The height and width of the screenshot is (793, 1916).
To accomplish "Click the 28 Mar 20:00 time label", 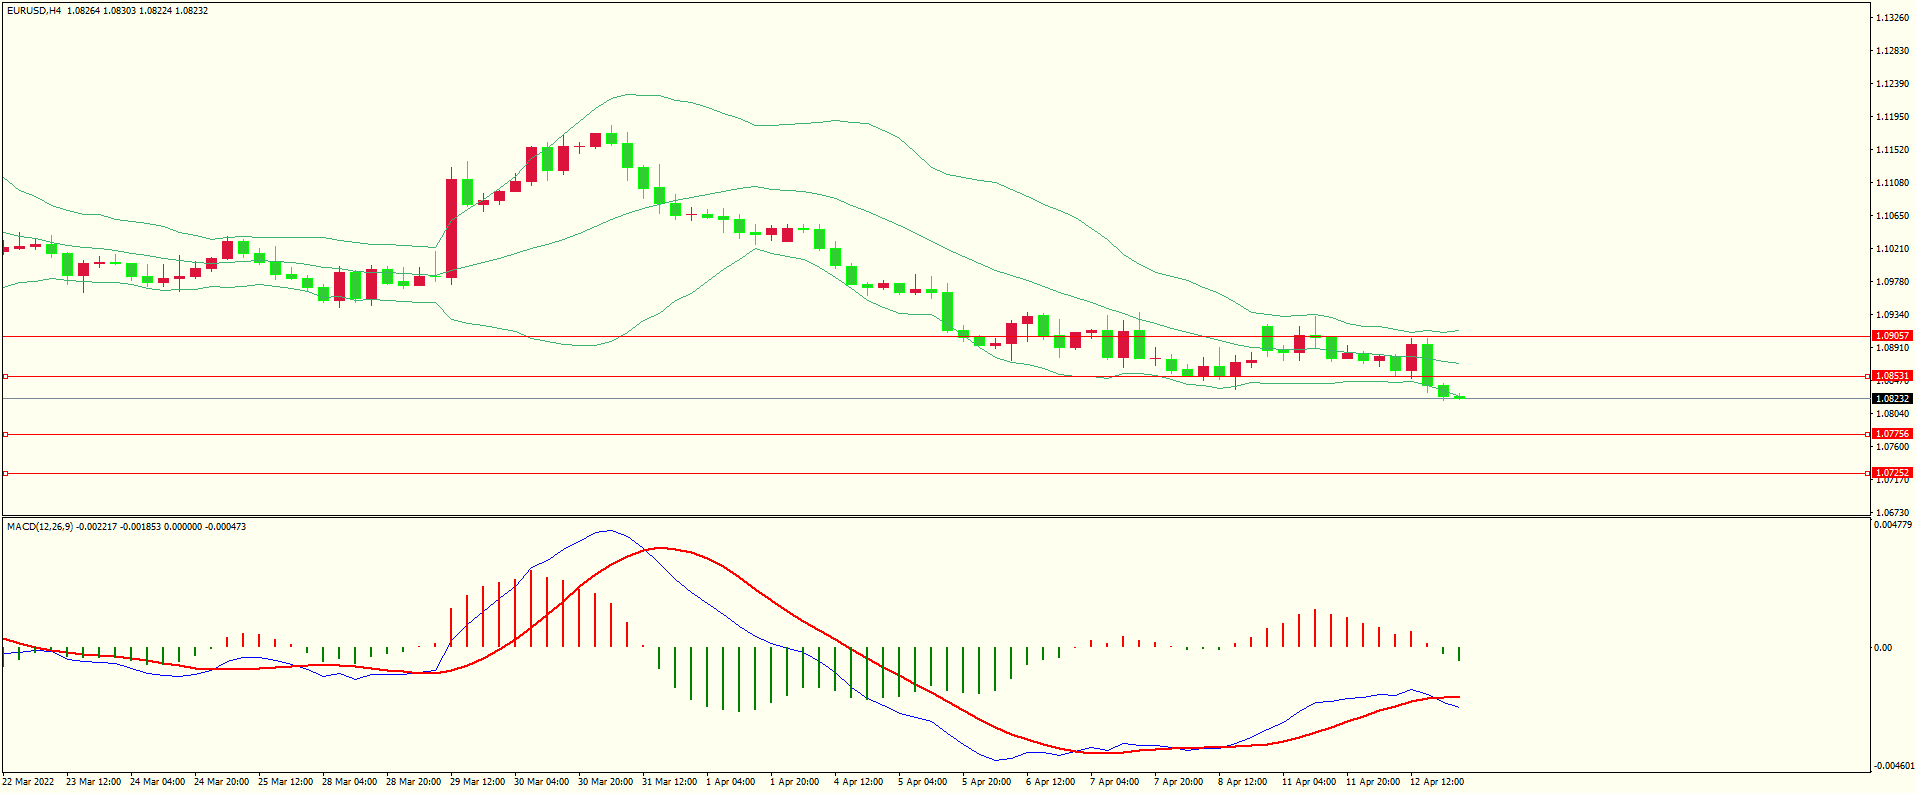I will pyautogui.click(x=413, y=782).
